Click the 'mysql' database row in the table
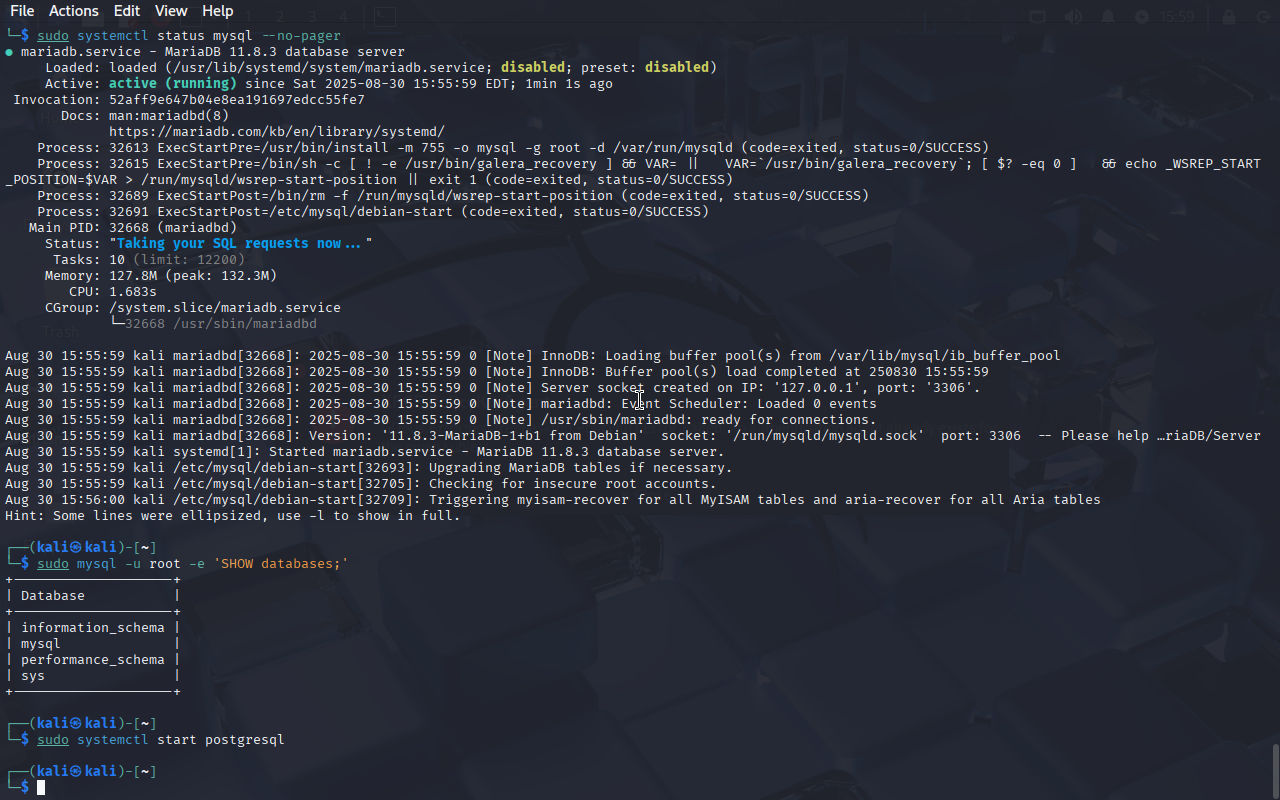Viewport: 1280px width, 800px height. 41,644
